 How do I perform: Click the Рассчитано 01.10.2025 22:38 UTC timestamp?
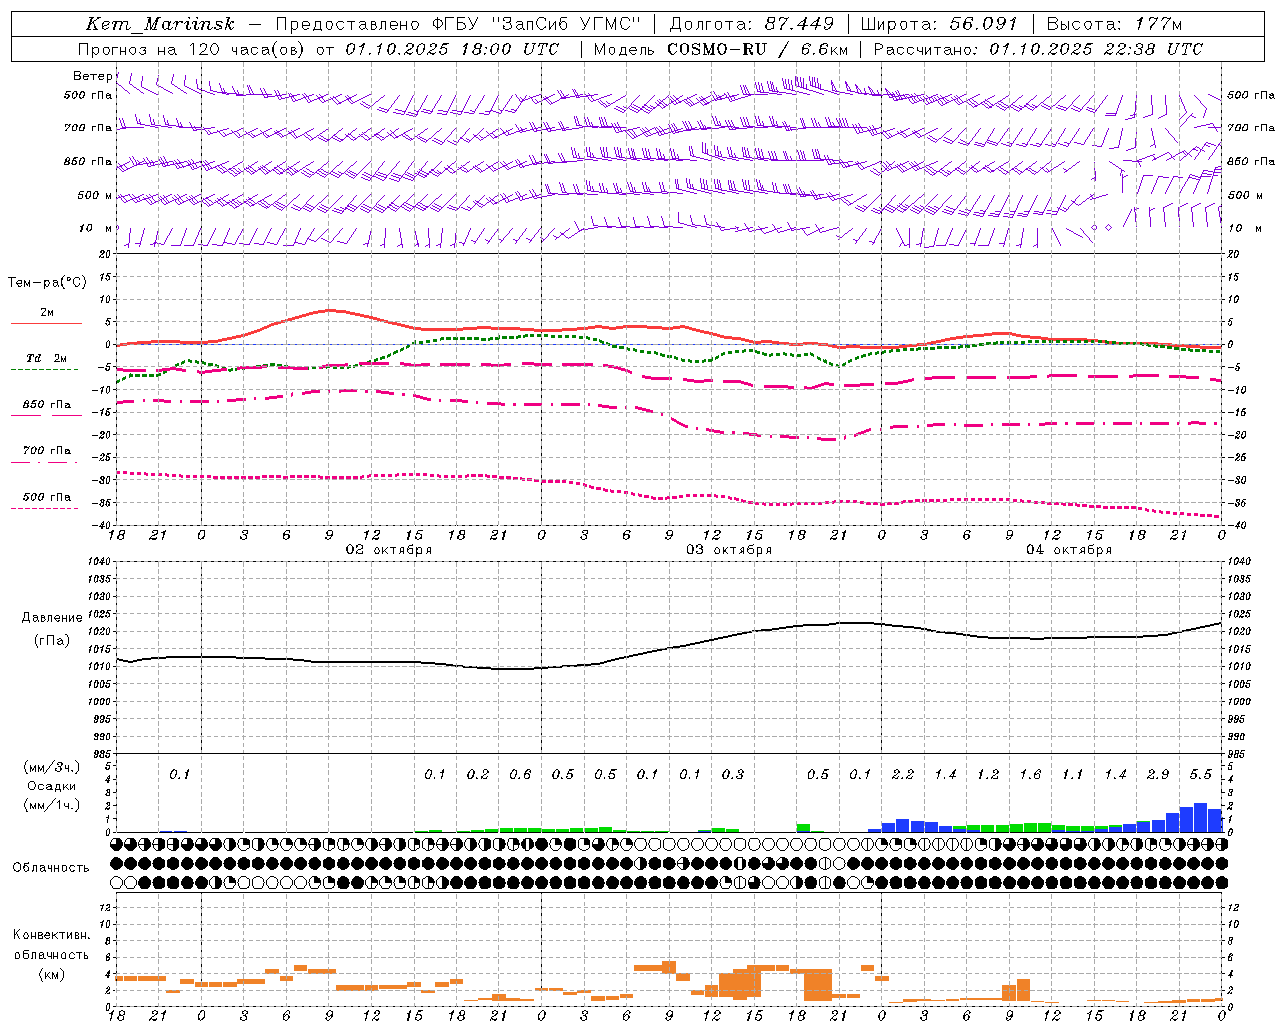pyautogui.click(x=1038, y=49)
